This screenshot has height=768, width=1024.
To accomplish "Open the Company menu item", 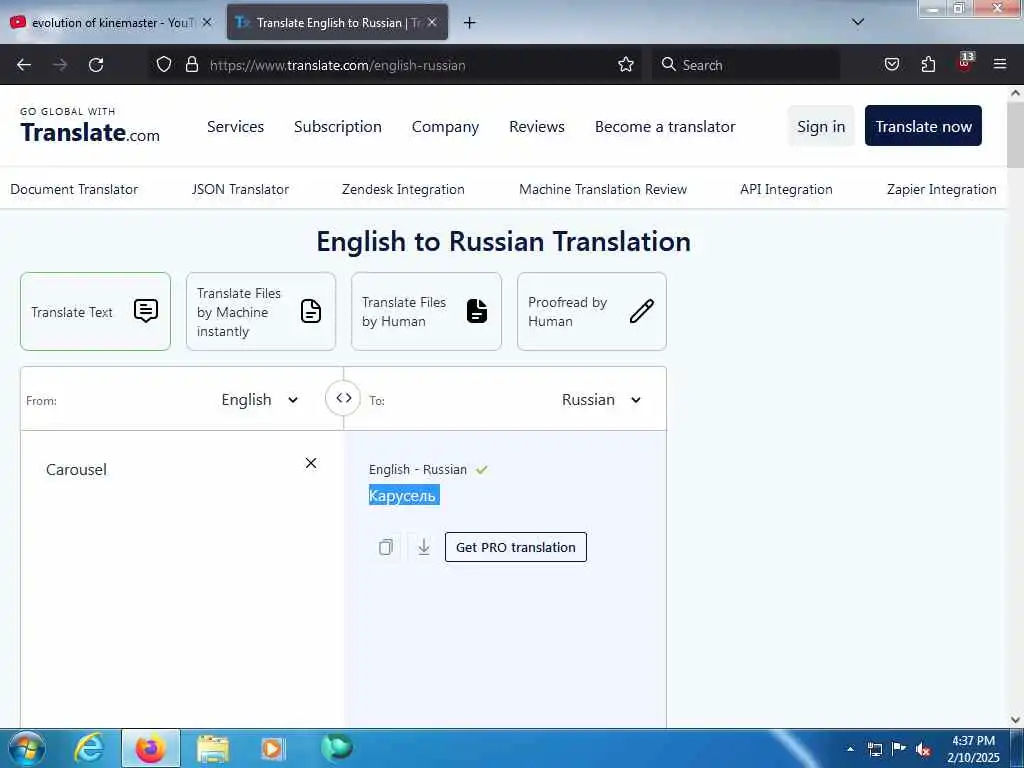I will (445, 127).
